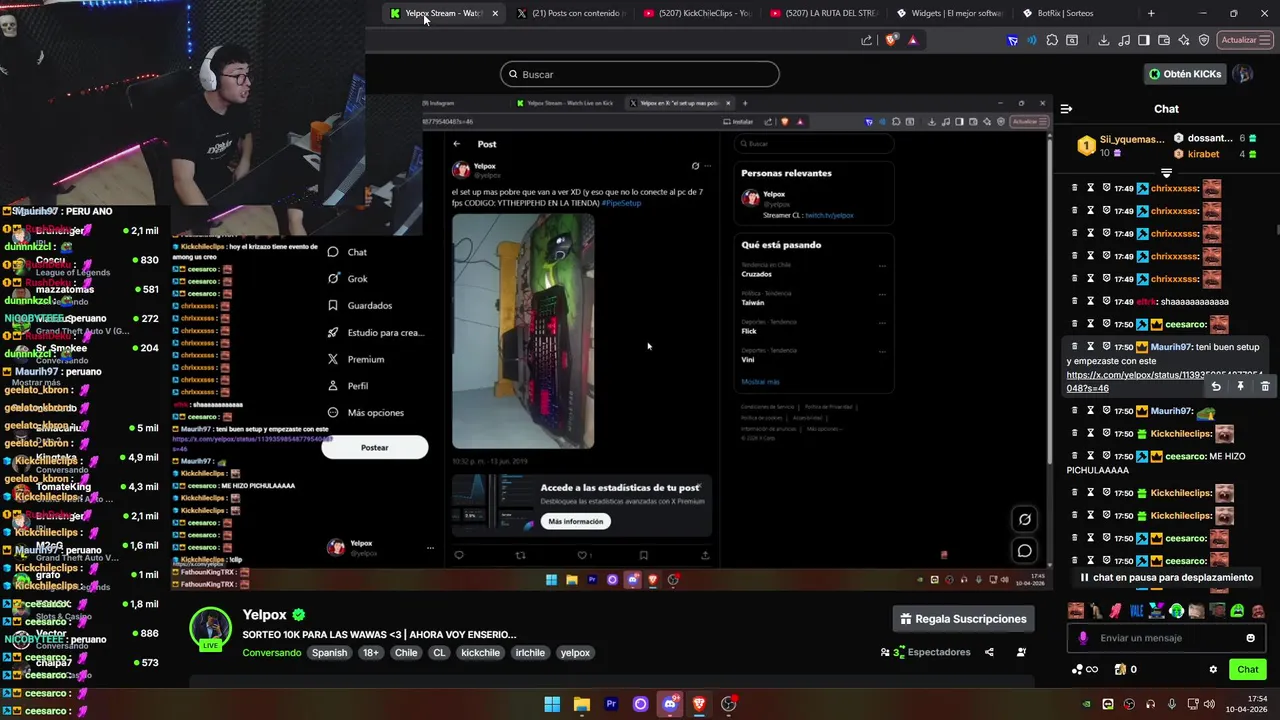This screenshot has width=1280, height=720.
Task: Ban ceesarco via shield icon on PICHULAAAAA message
Action: pyautogui.click(x=1107, y=456)
